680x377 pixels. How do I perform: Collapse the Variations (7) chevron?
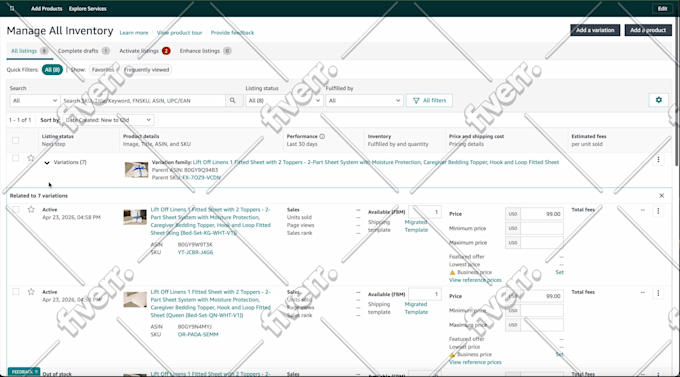point(47,163)
